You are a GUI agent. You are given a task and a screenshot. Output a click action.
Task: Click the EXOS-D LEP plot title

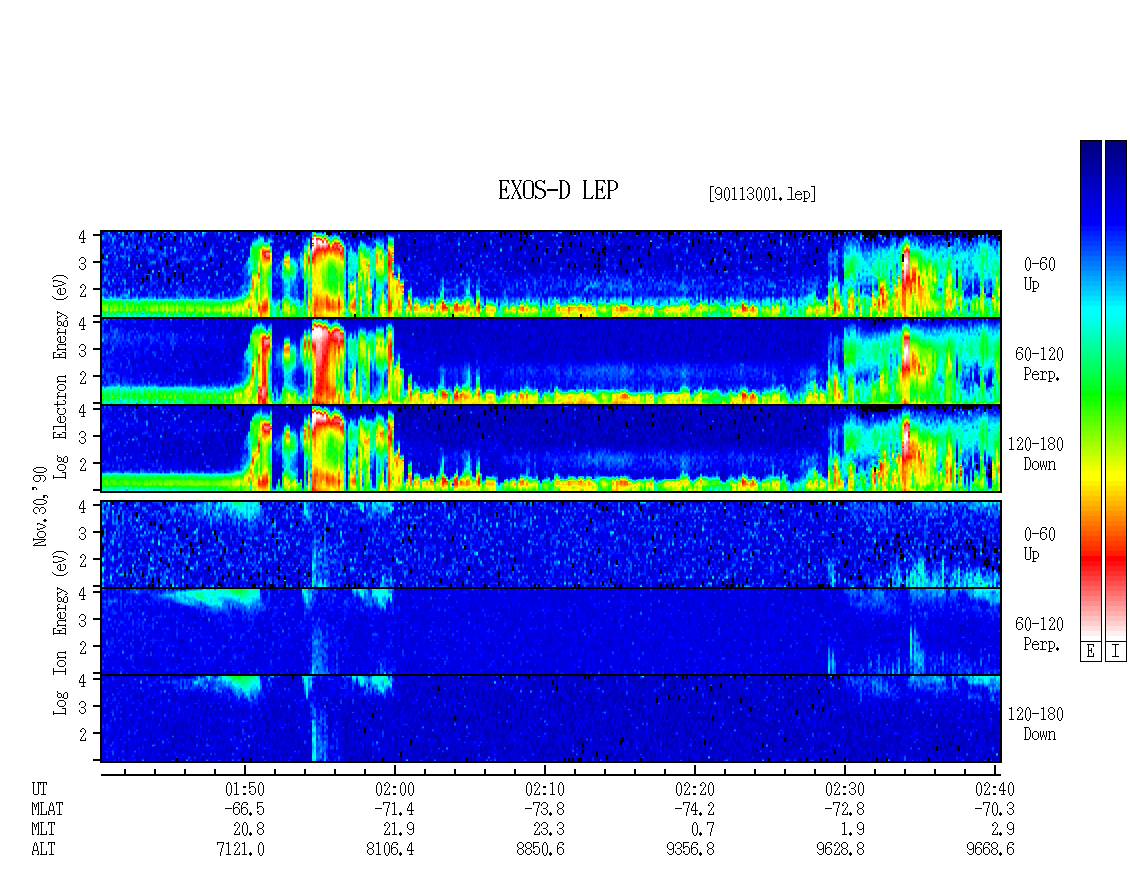pyautogui.click(x=558, y=190)
